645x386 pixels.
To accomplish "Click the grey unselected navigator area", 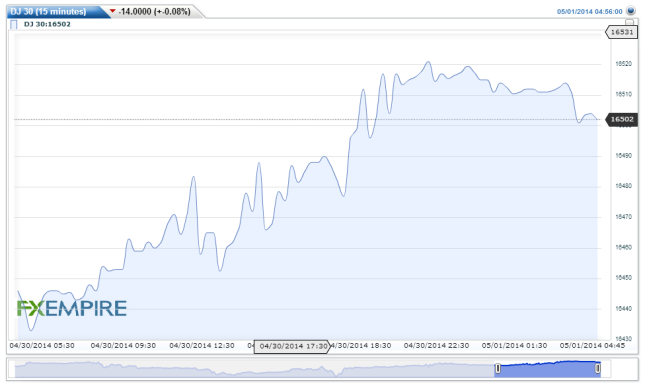I will (255, 369).
